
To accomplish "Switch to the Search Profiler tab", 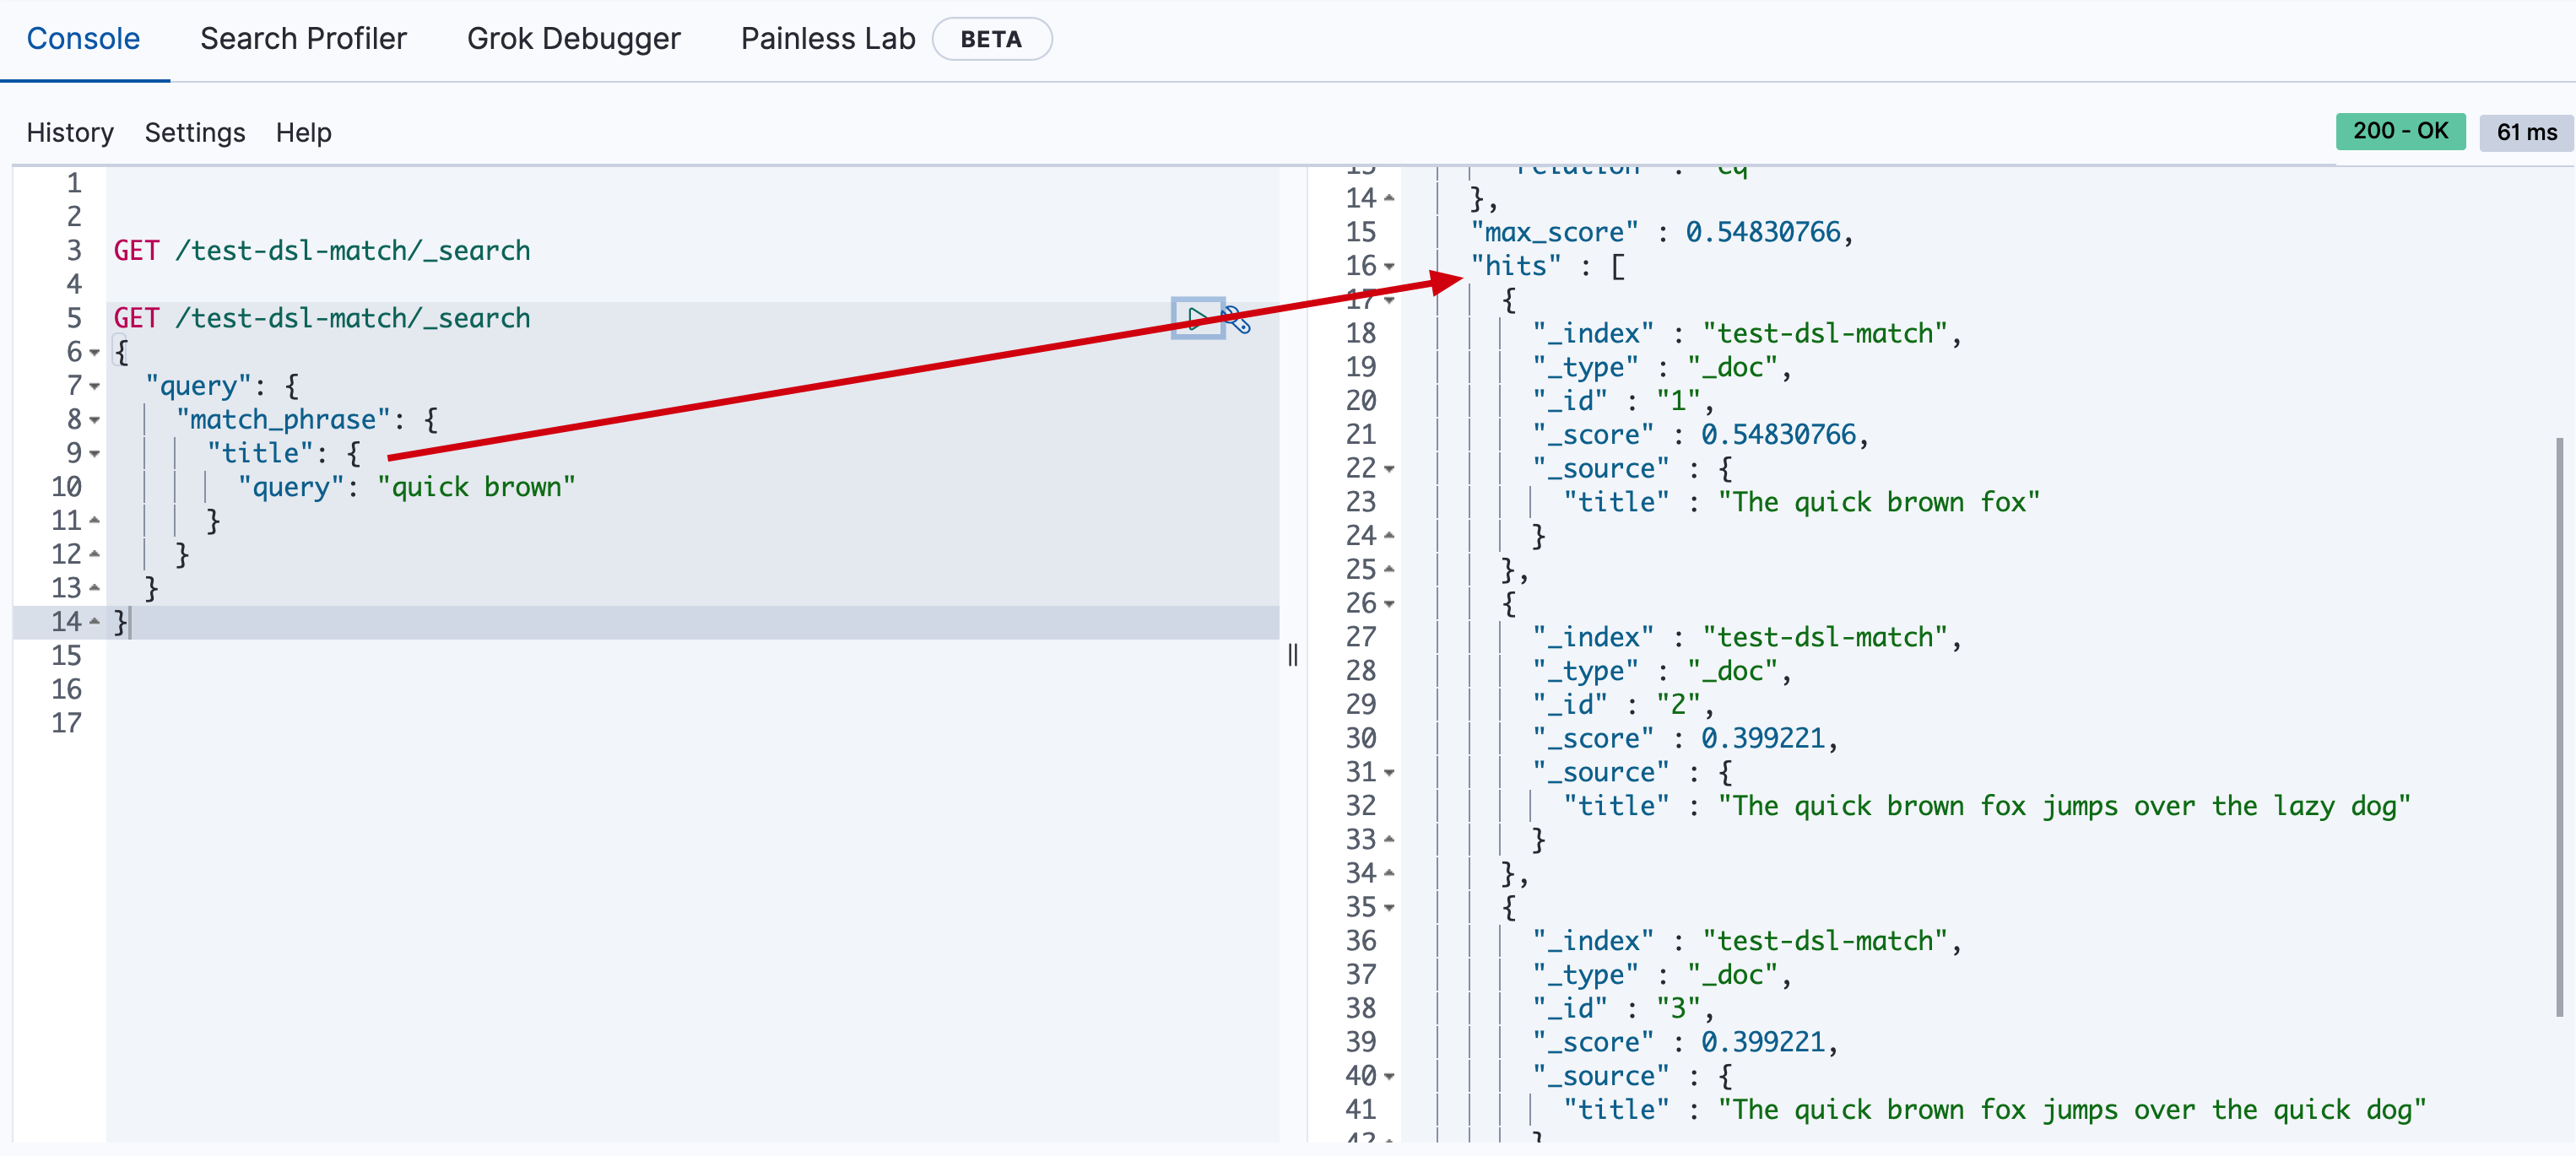I will tap(303, 39).
